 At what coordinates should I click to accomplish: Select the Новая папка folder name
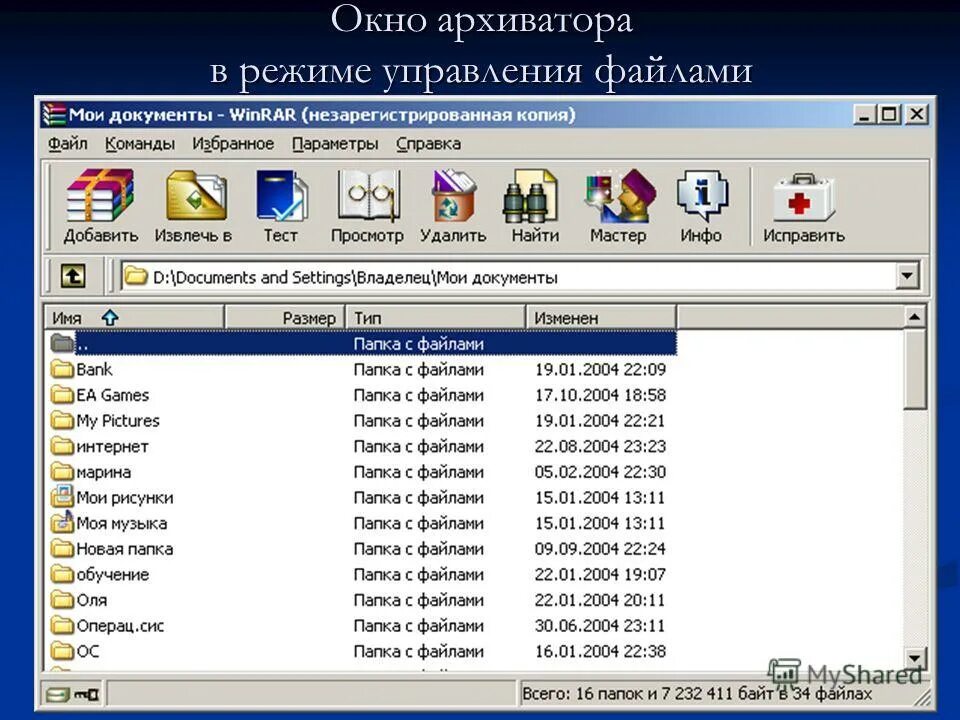click(x=124, y=549)
